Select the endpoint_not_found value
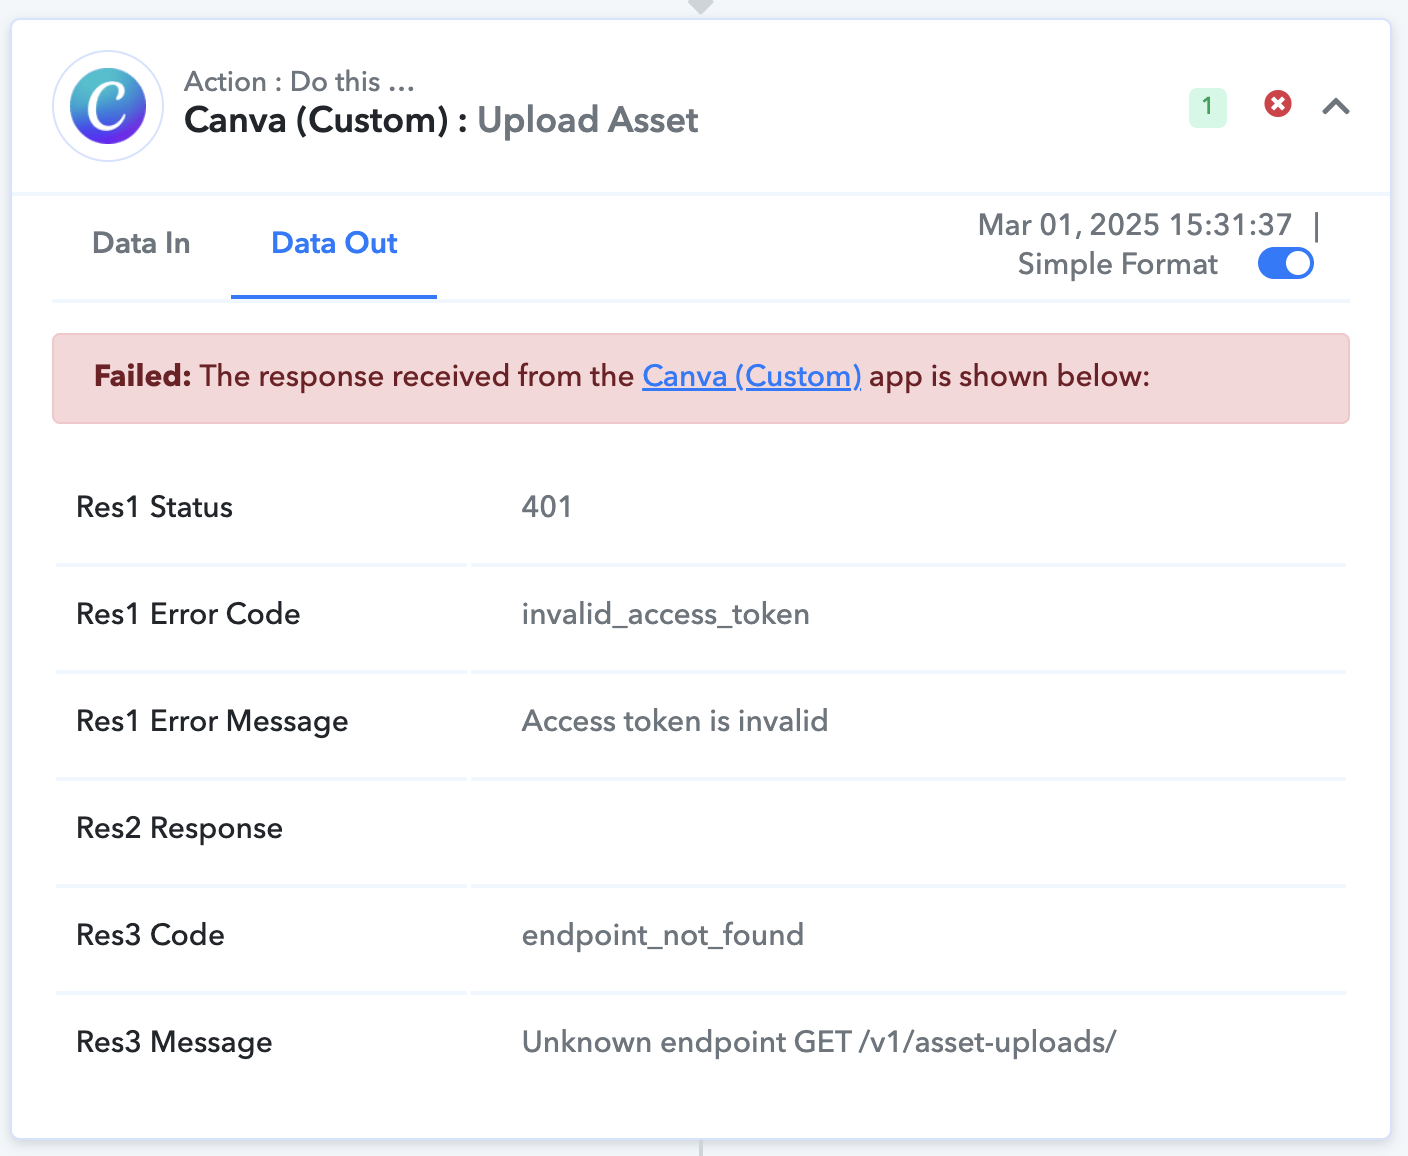 pos(663,935)
